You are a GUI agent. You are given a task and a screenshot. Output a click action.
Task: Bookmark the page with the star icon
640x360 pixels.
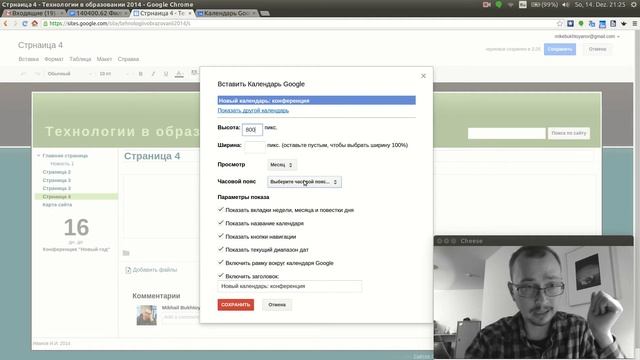pyautogui.click(x=560, y=24)
